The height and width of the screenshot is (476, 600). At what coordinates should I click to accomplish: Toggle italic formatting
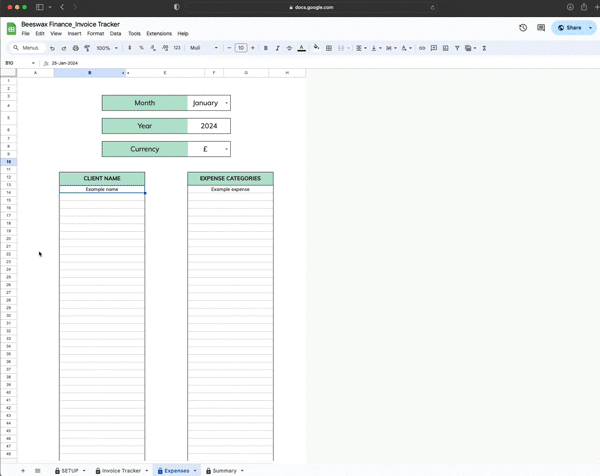(278, 48)
